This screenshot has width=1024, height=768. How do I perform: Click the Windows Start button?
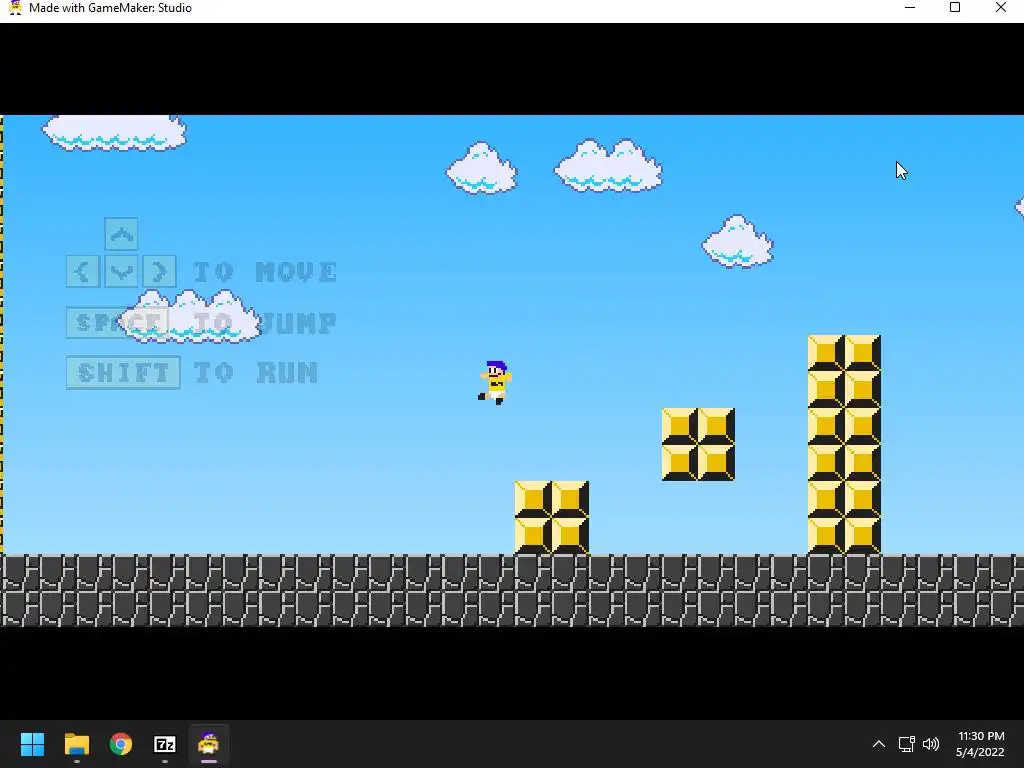click(x=32, y=744)
